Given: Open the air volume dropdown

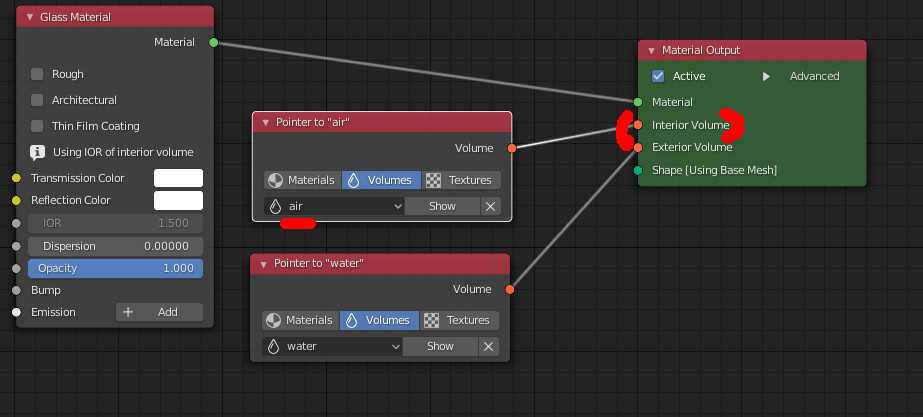Looking at the screenshot, I should click(x=334, y=206).
